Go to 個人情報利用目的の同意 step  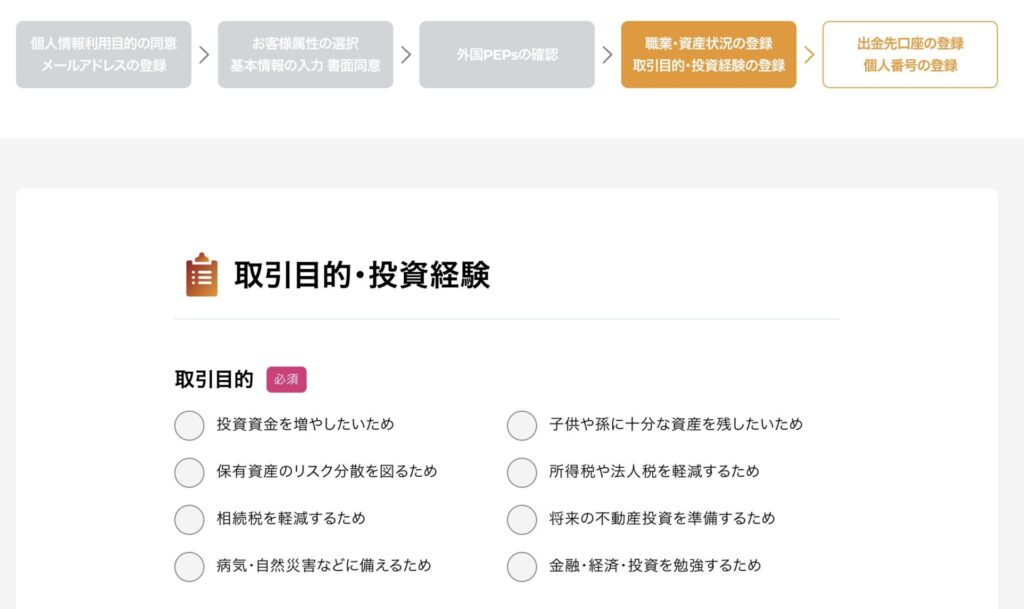tap(104, 55)
